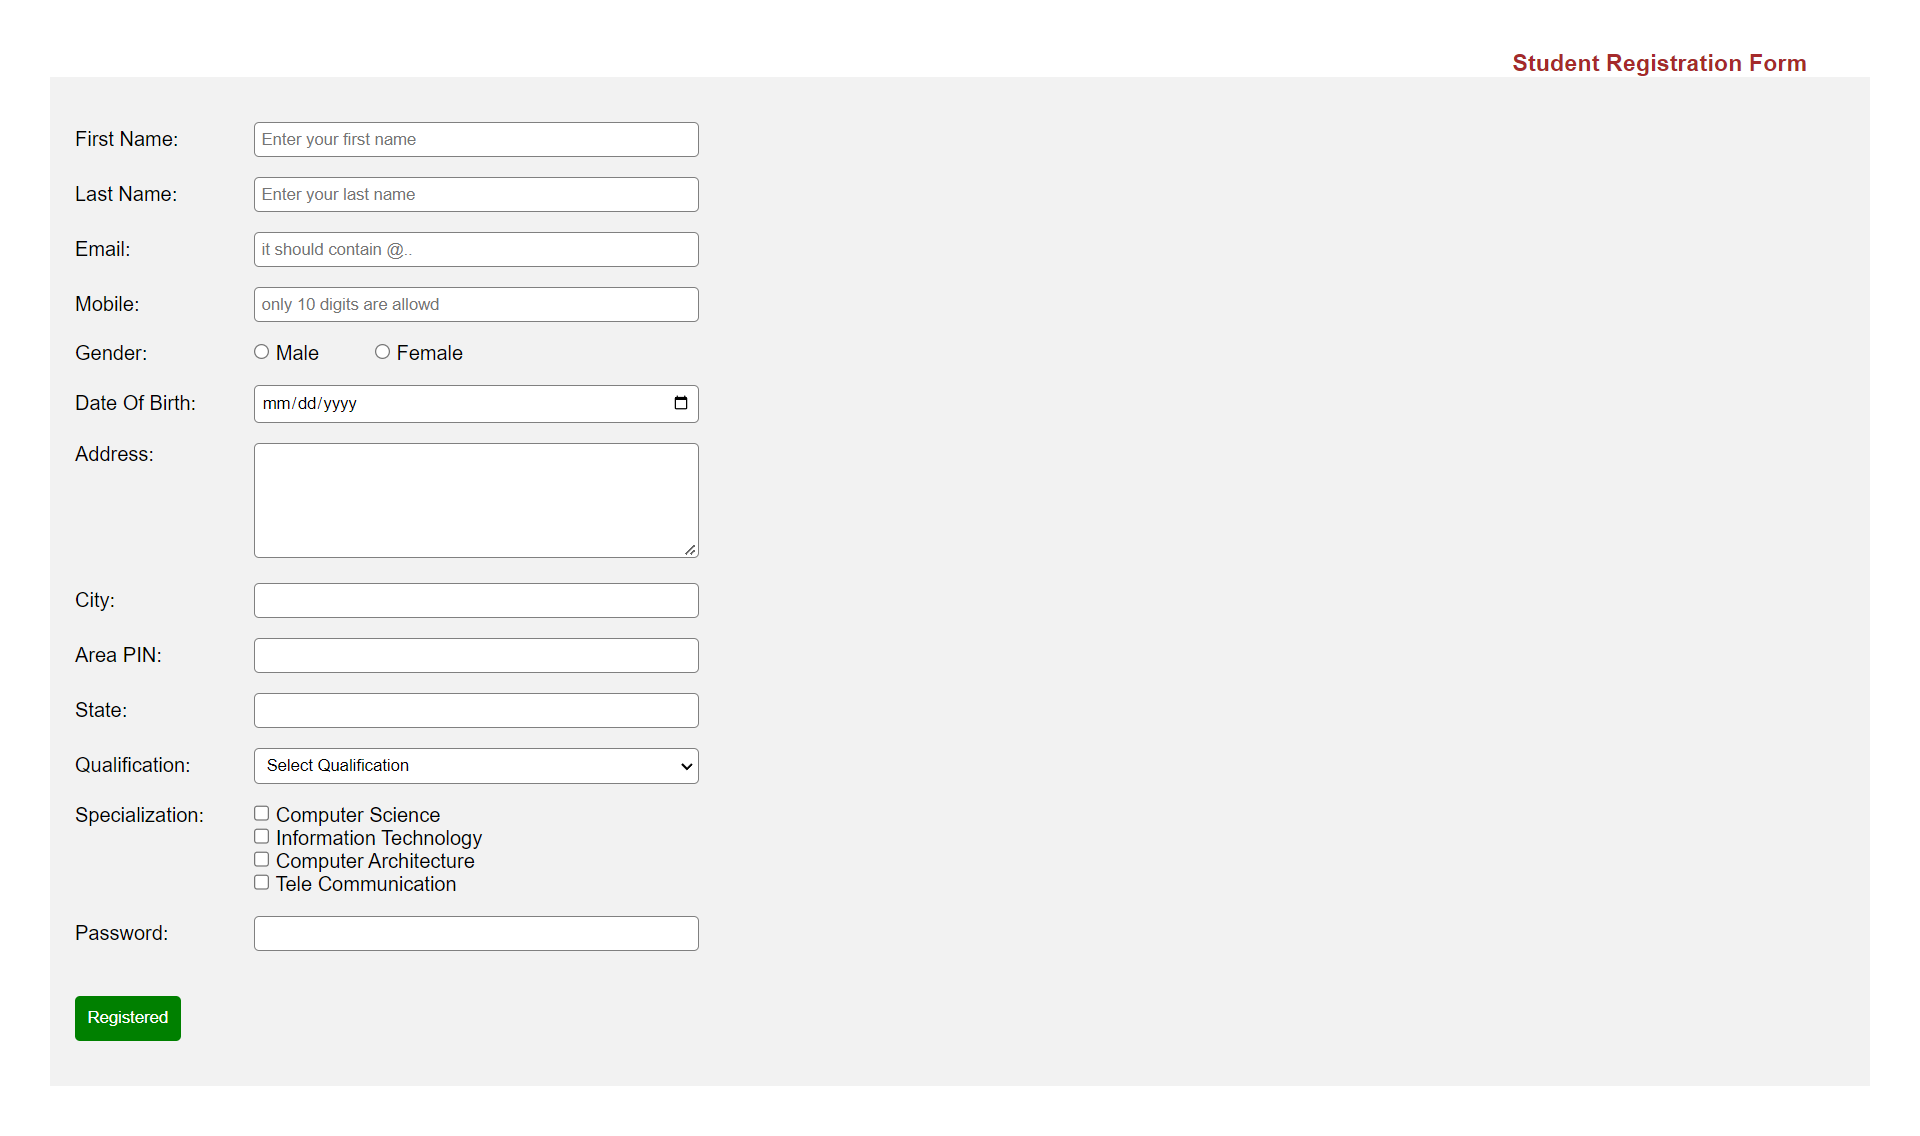Click inside the Date Of Birth field
Viewport: 1920px width, 1136px height.
(x=450, y=404)
